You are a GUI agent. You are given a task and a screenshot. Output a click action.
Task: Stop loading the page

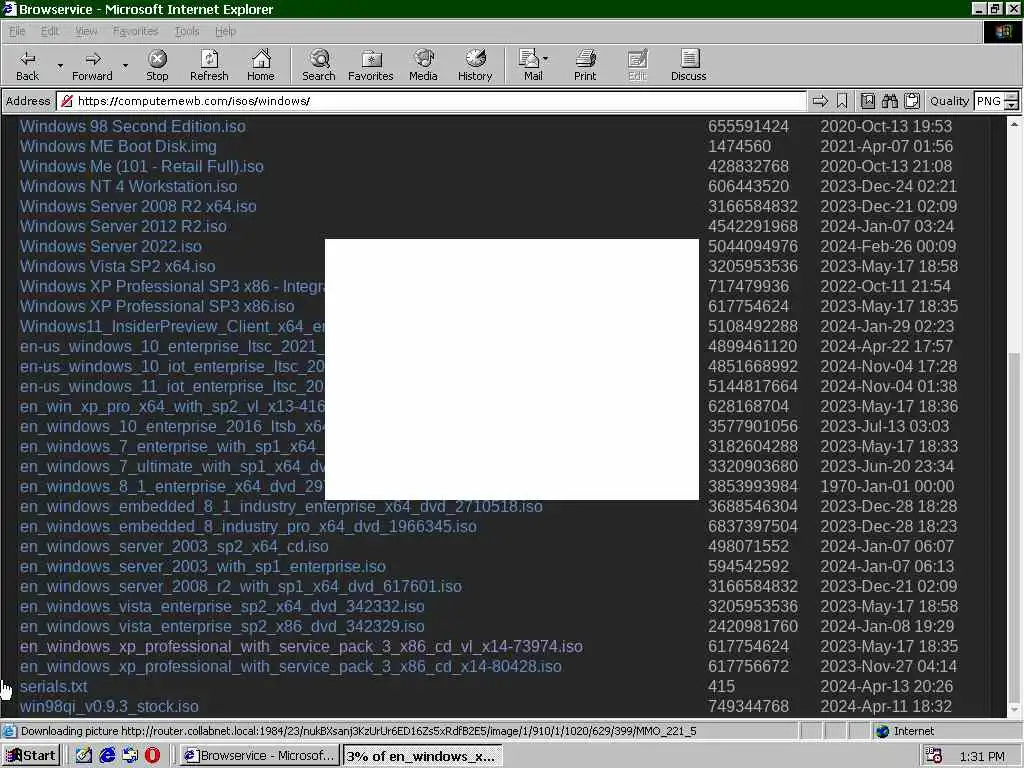(157, 65)
